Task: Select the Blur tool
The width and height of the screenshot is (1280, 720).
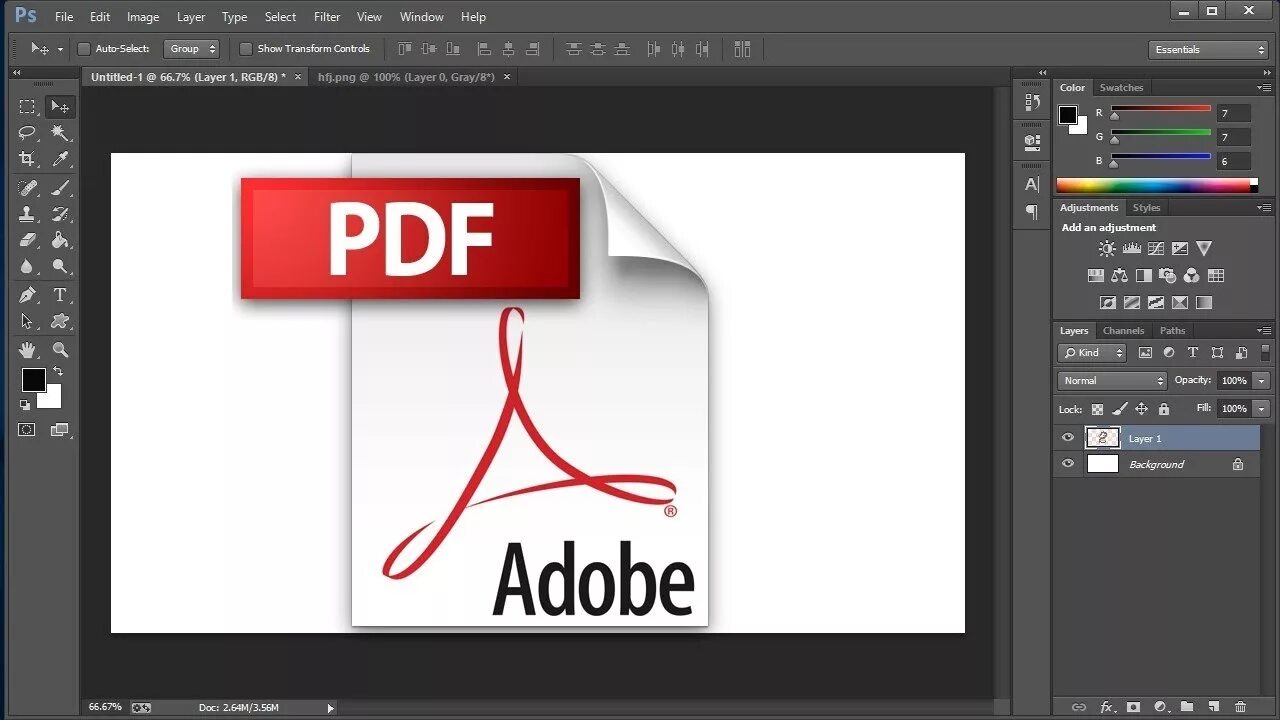Action: 27,267
